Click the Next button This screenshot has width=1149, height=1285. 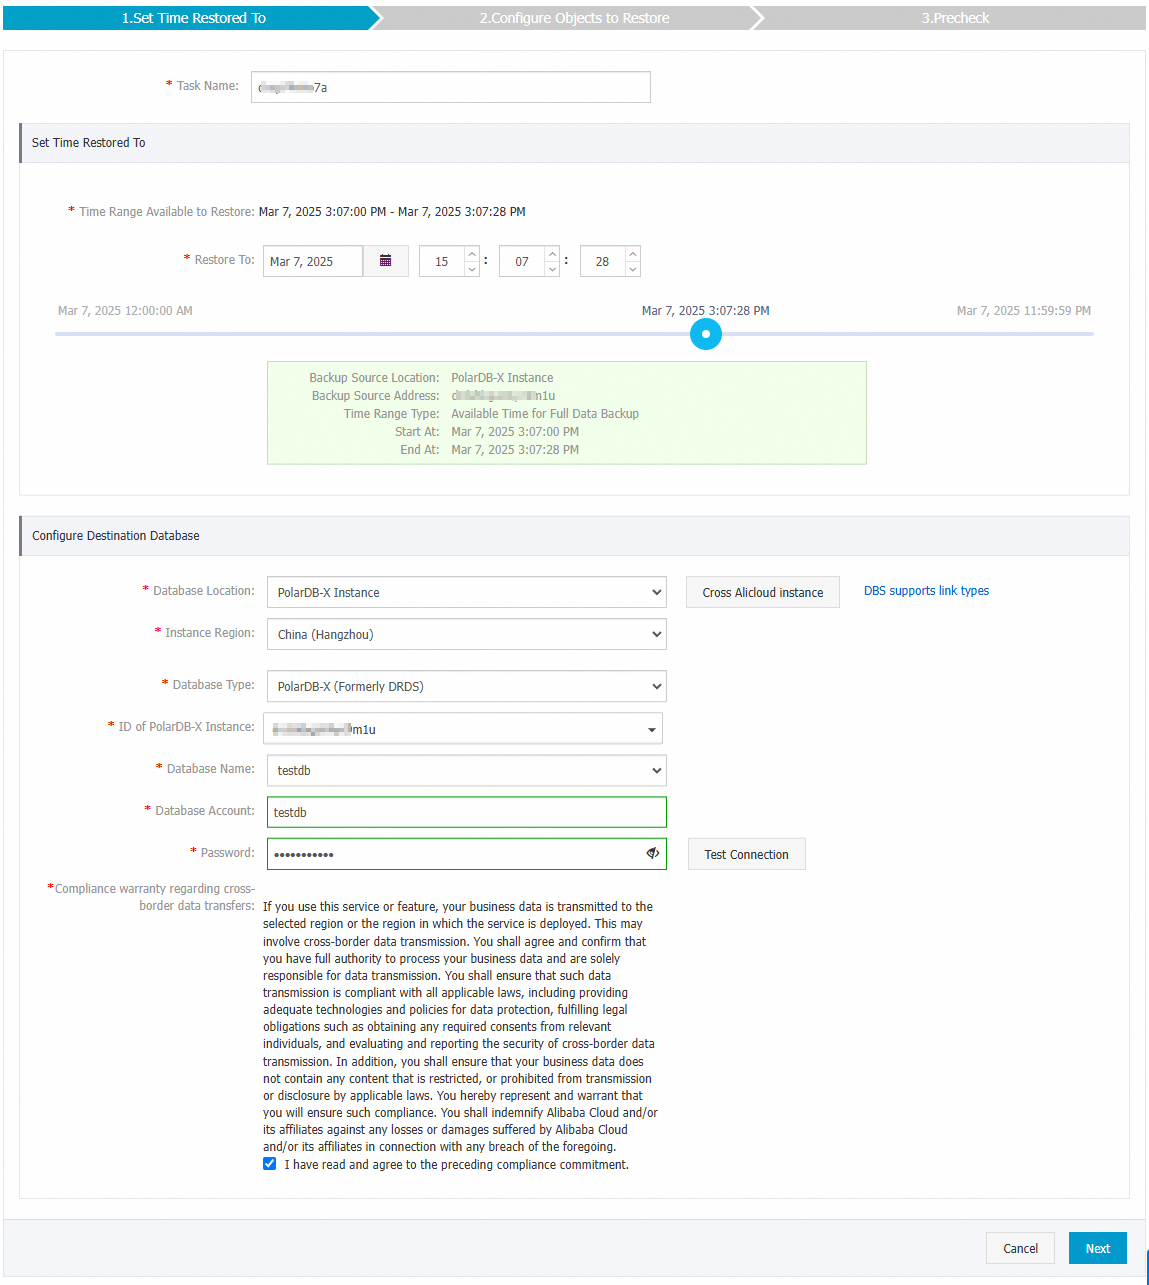coord(1098,1248)
